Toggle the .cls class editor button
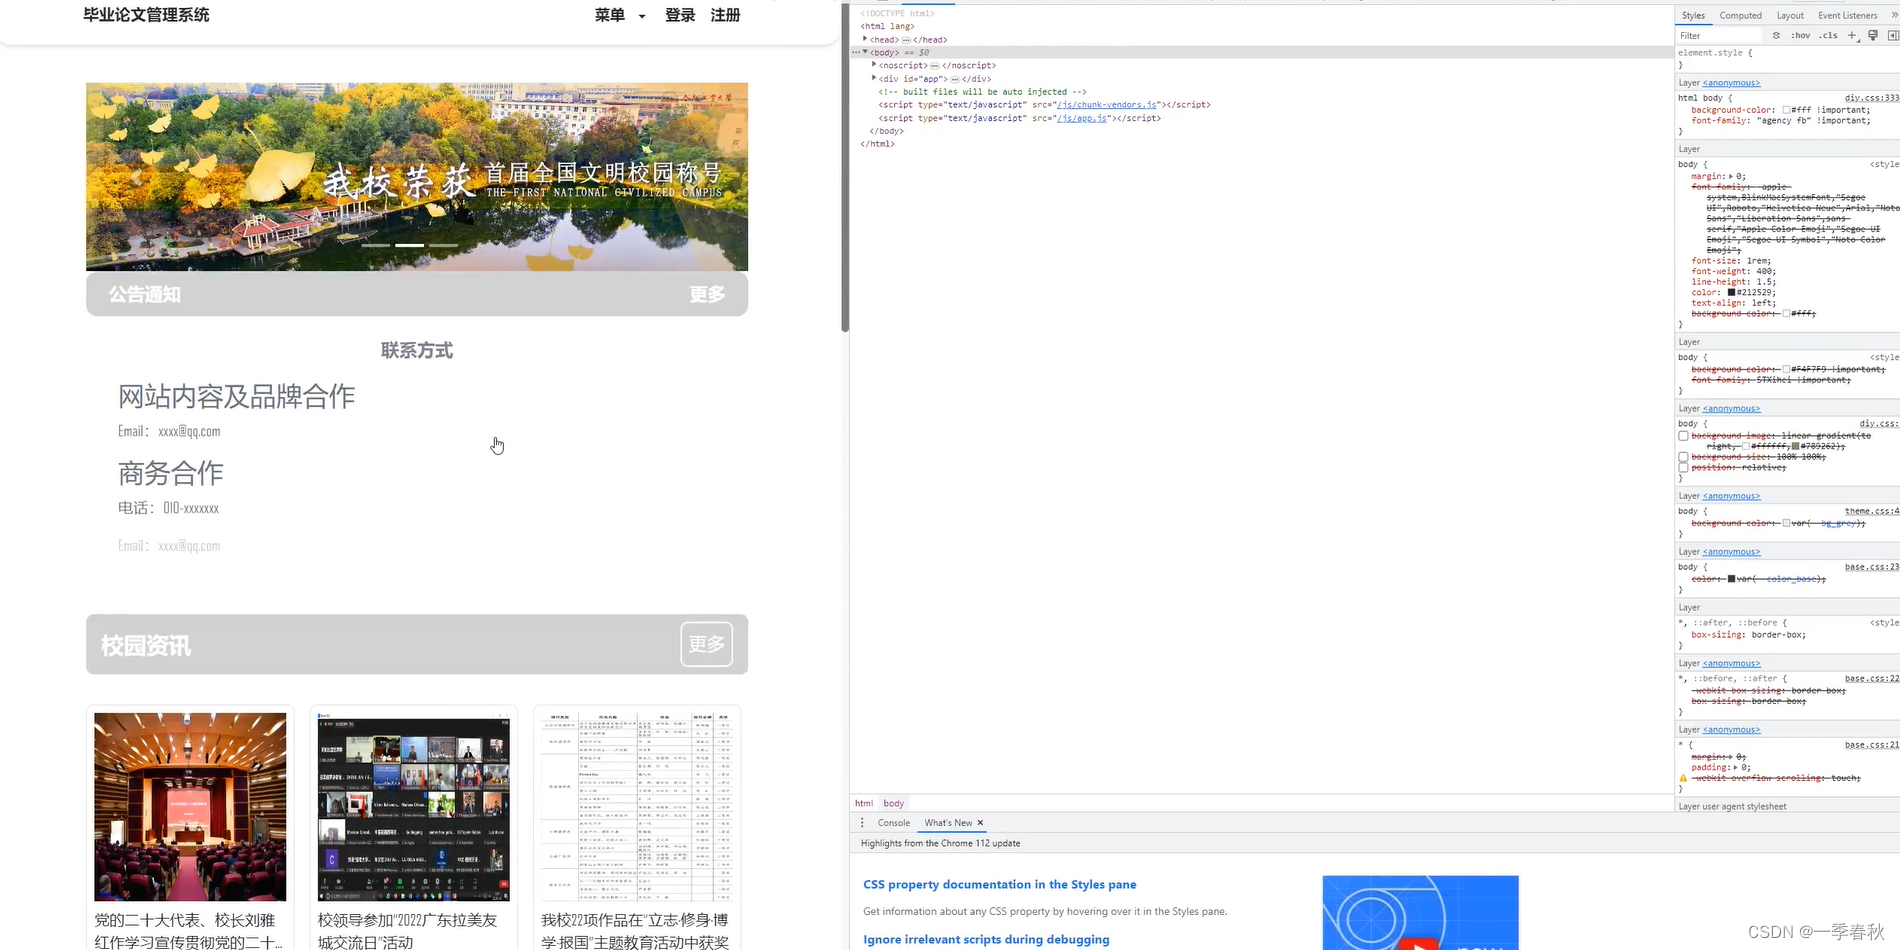This screenshot has width=1900, height=950. tap(1829, 35)
